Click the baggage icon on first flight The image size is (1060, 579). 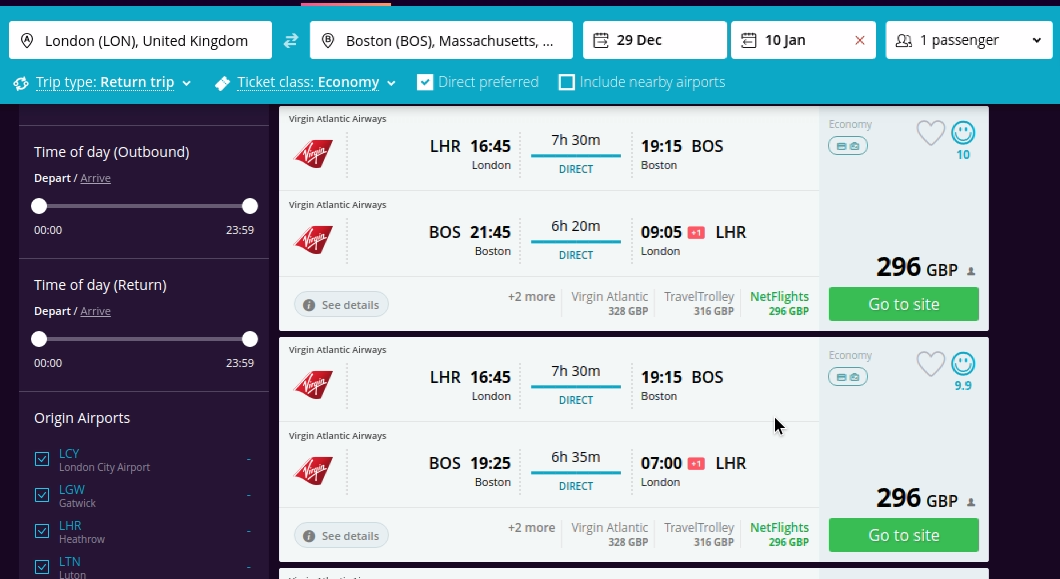click(847, 146)
